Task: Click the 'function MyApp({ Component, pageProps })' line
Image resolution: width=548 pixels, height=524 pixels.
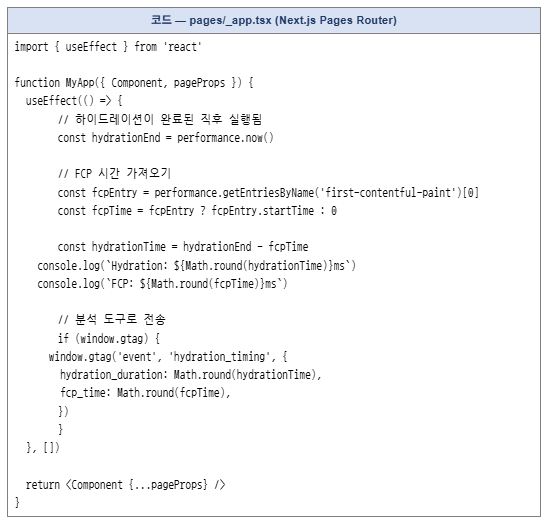Action: click(134, 83)
